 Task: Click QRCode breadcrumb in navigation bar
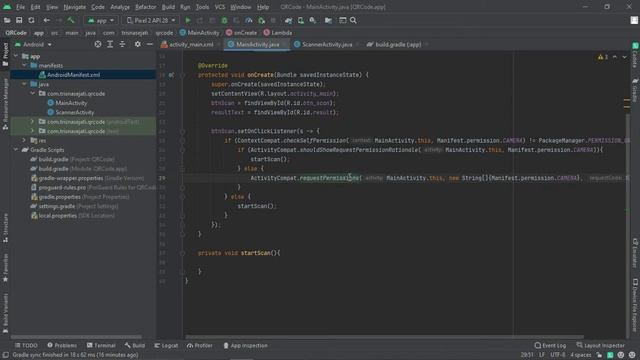coord(16,33)
